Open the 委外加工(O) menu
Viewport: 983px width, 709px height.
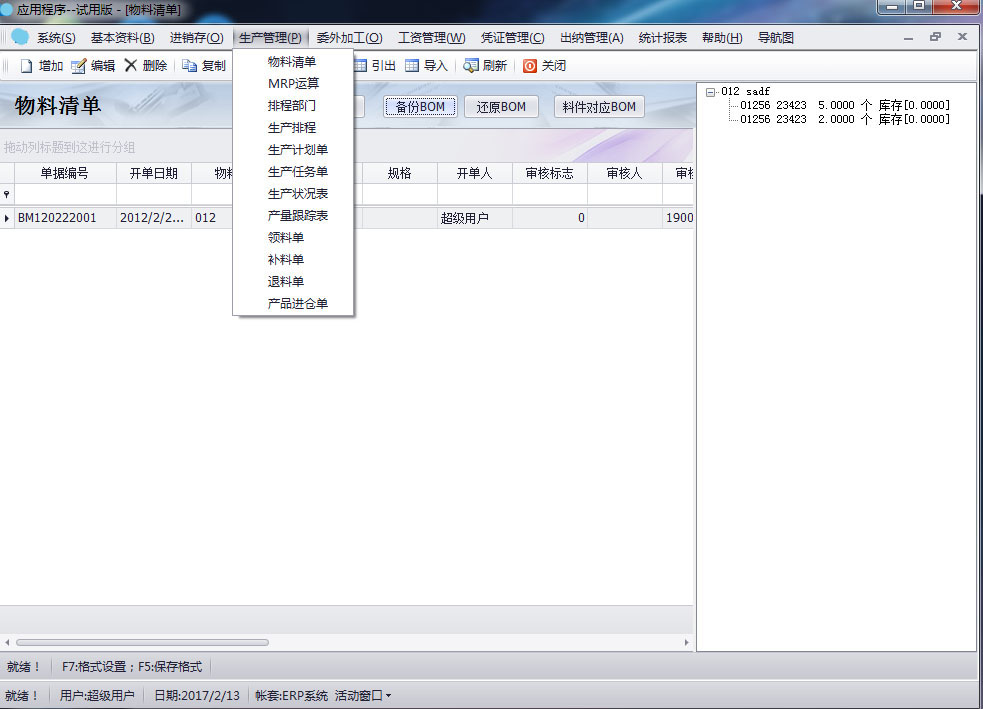(x=349, y=38)
